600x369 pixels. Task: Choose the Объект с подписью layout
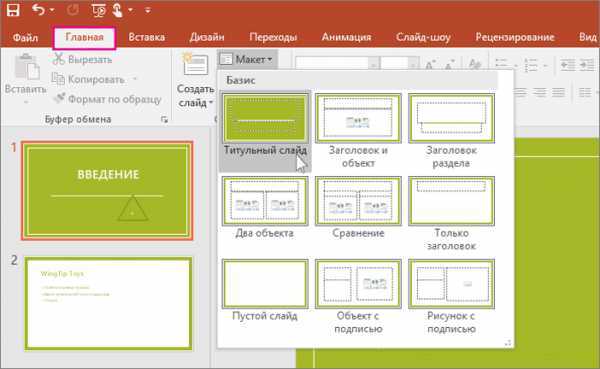click(358, 297)
